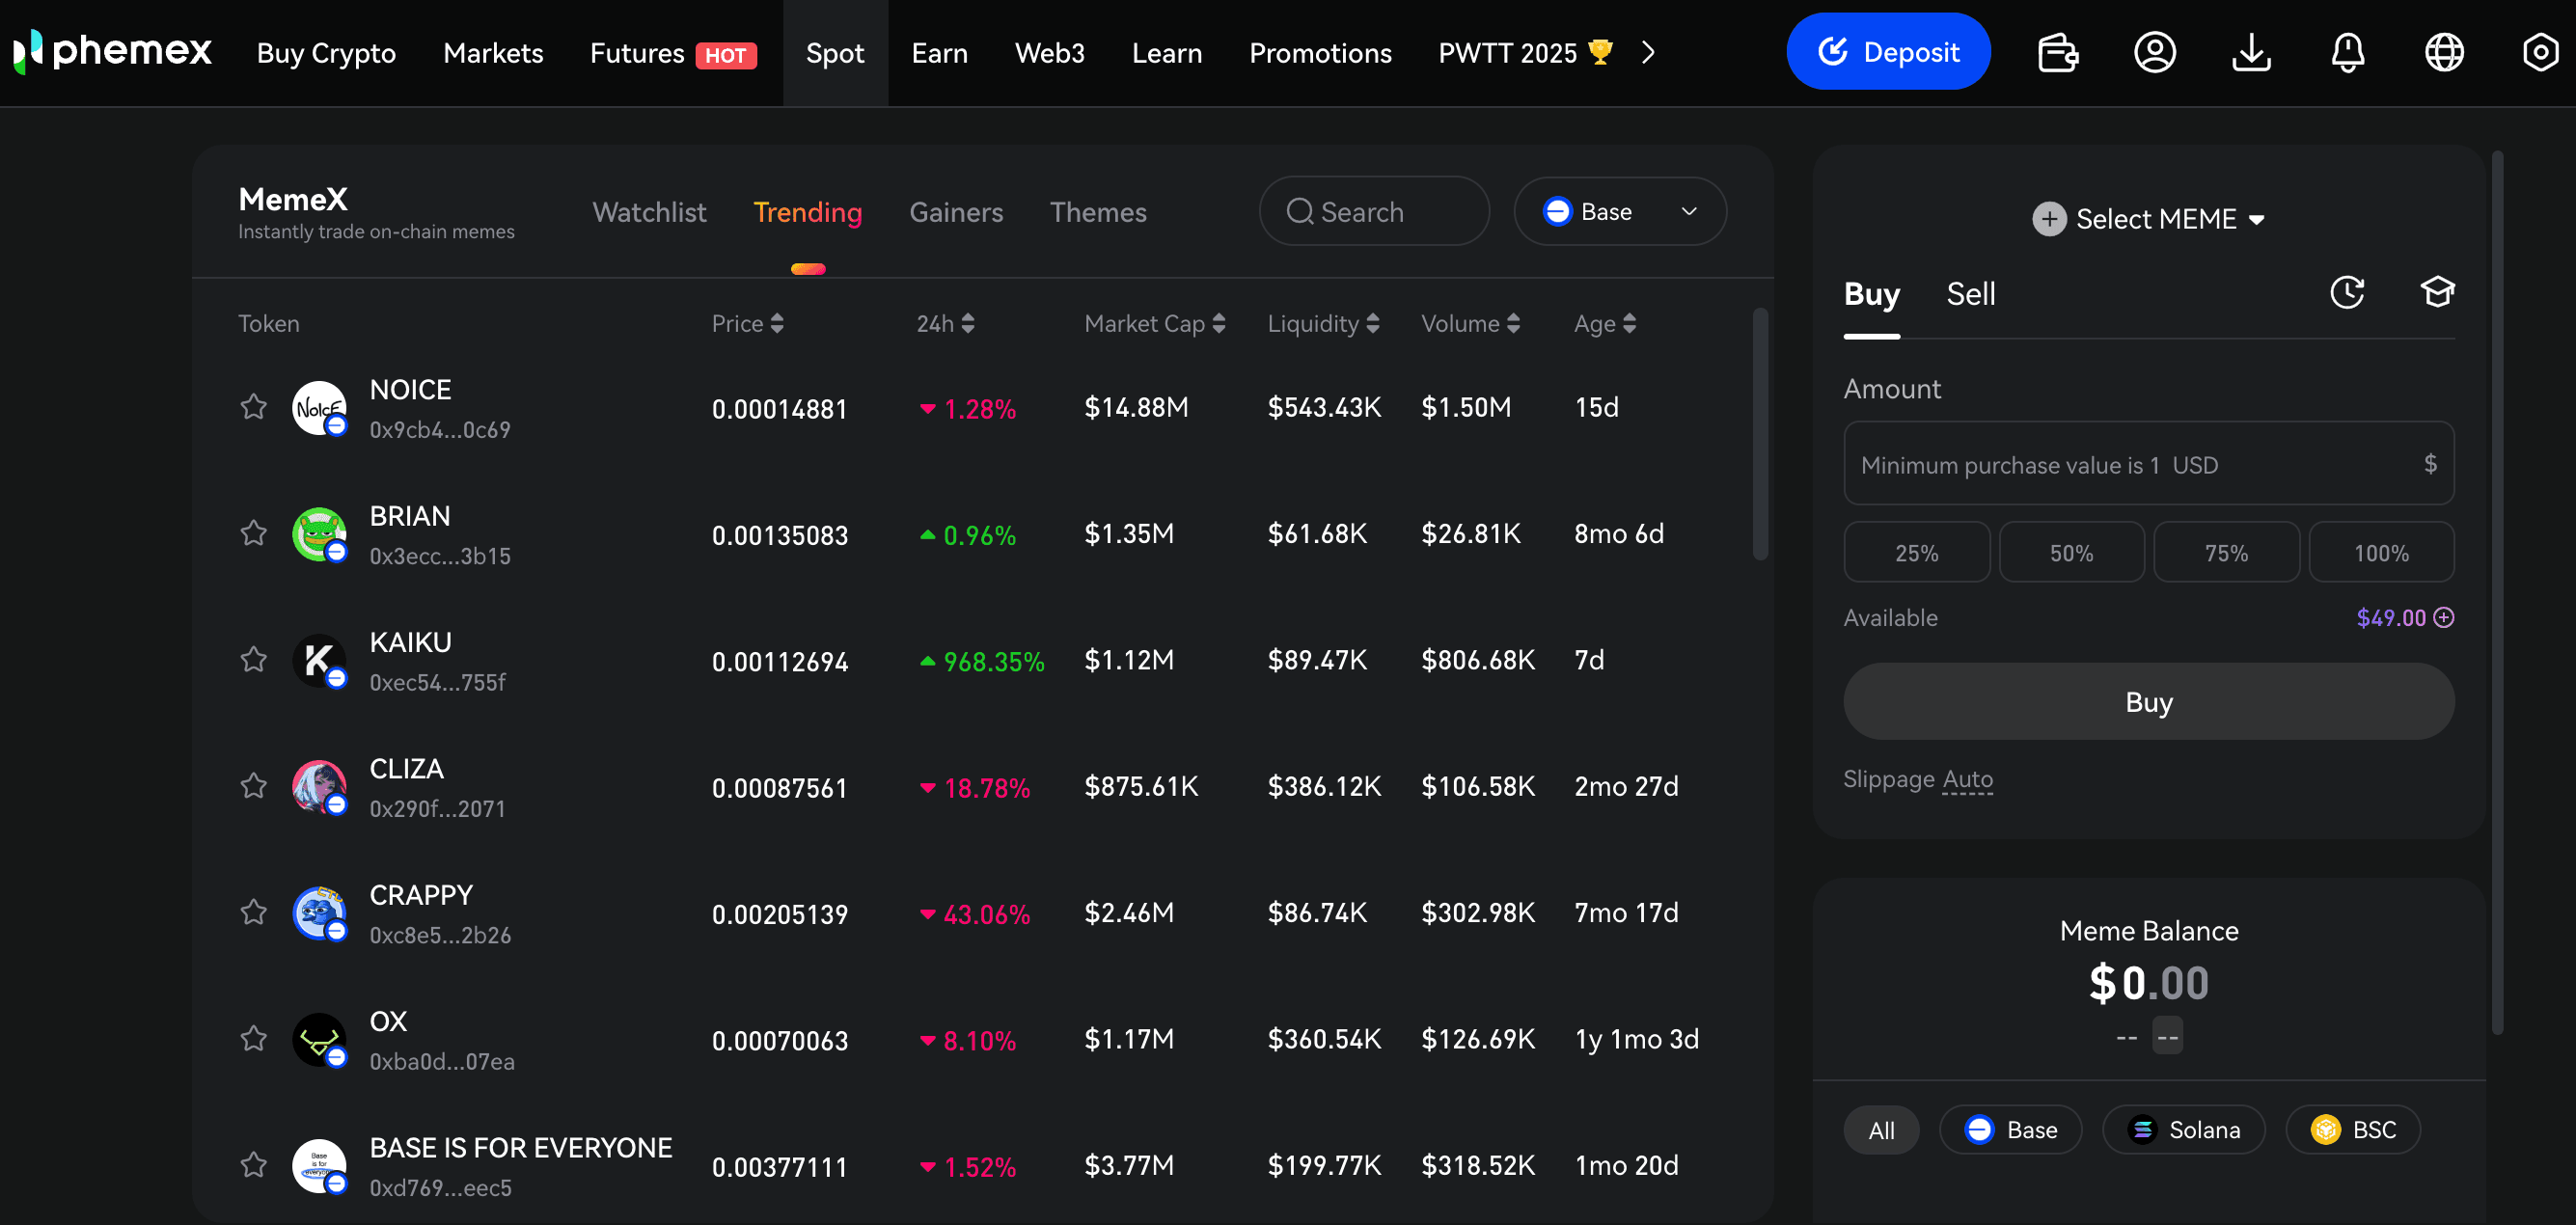Screen dimensions: 2576x1225
Task: Click the large Buy button
Action: (2148, 701)
